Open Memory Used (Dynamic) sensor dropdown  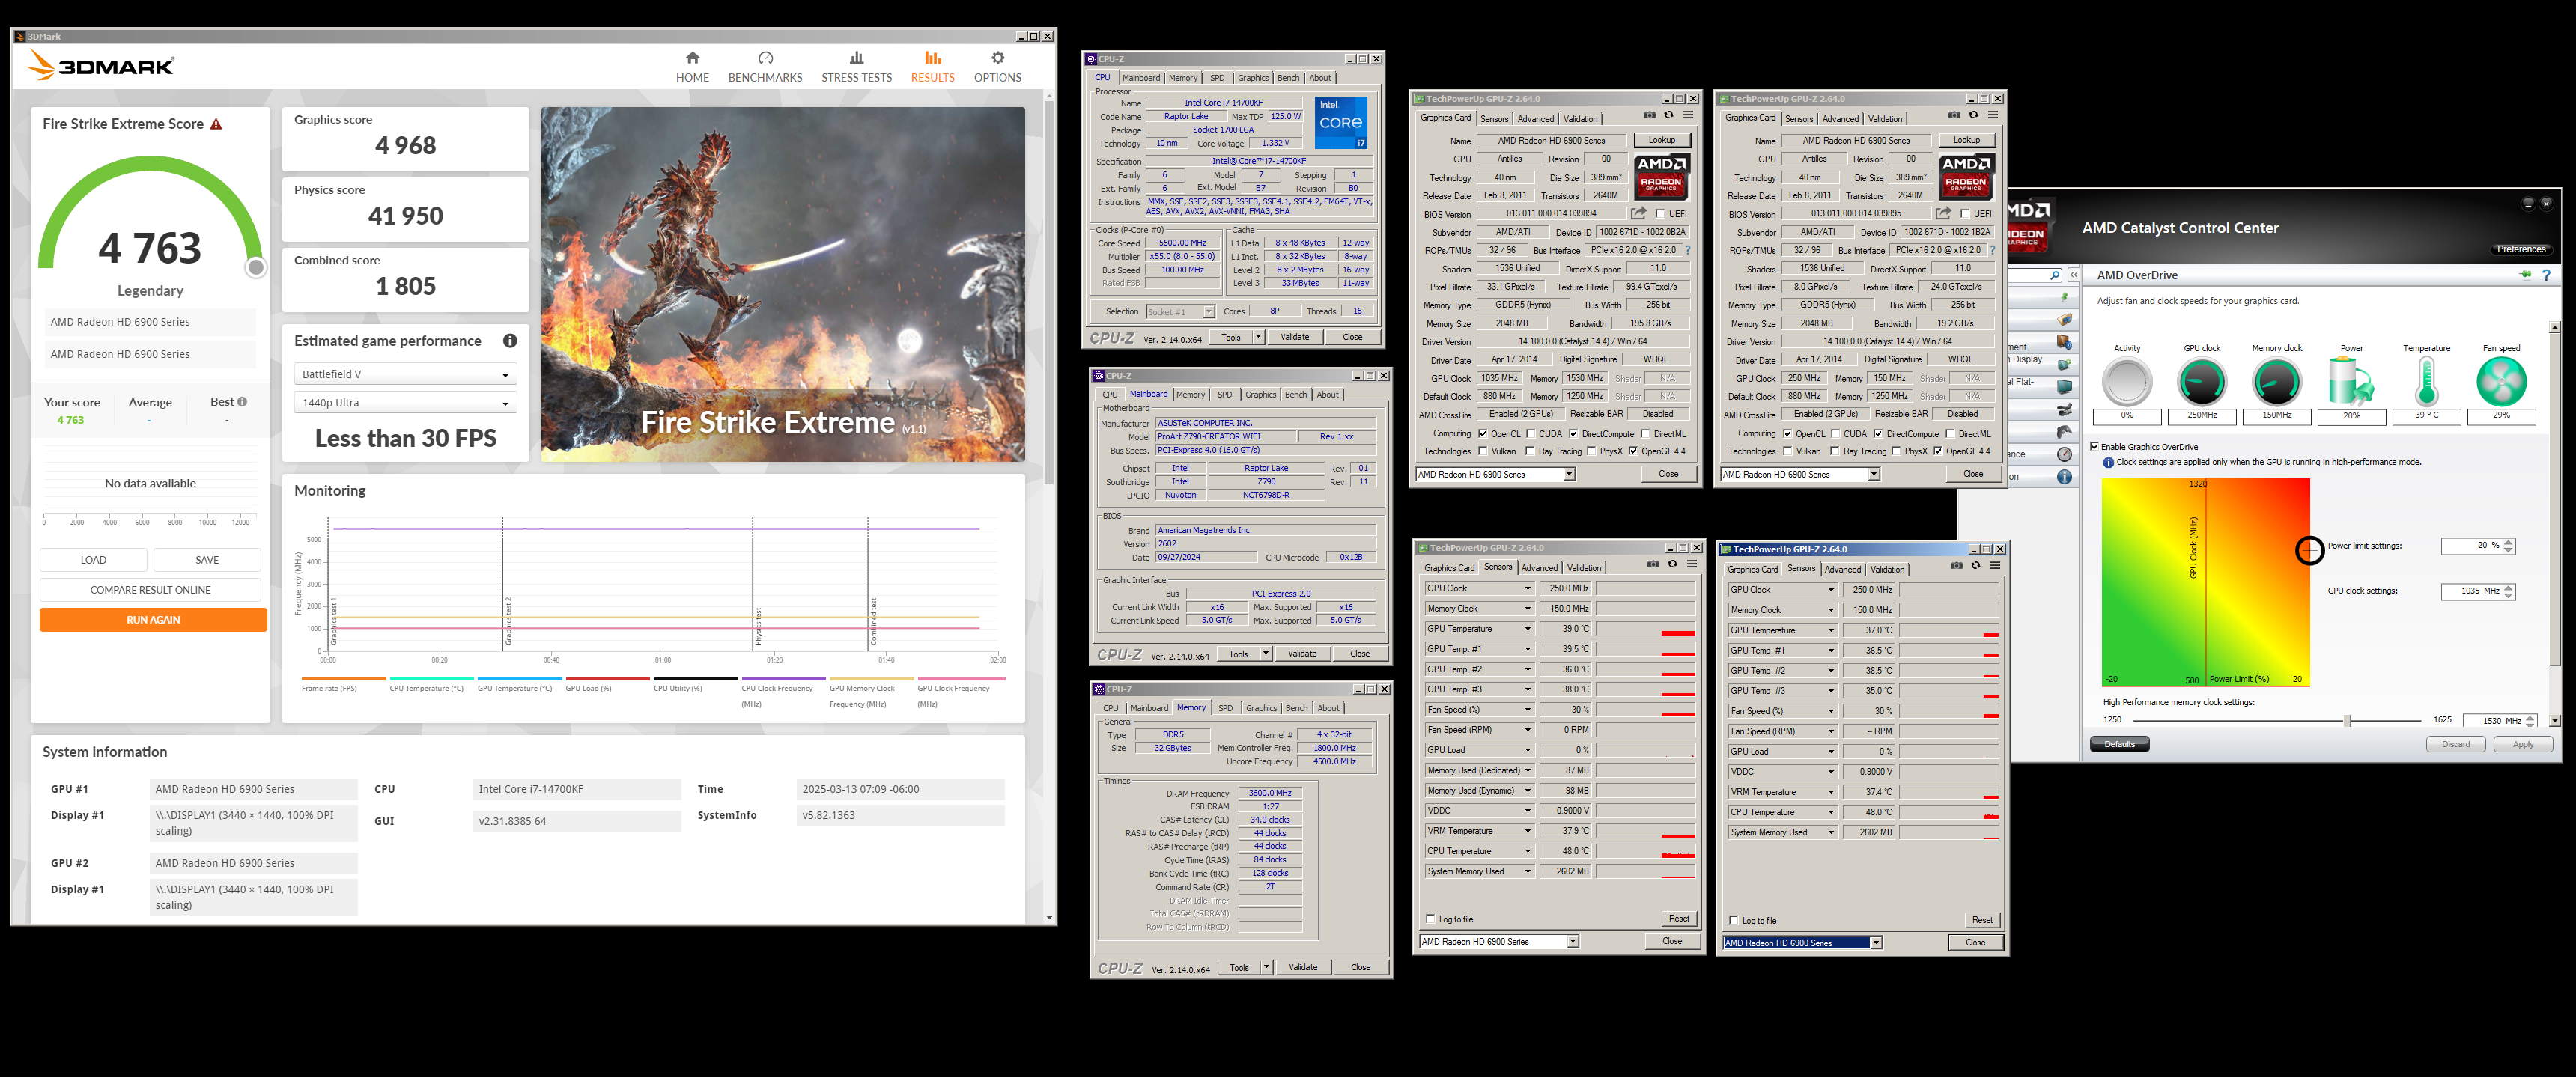click(1527, 790)
